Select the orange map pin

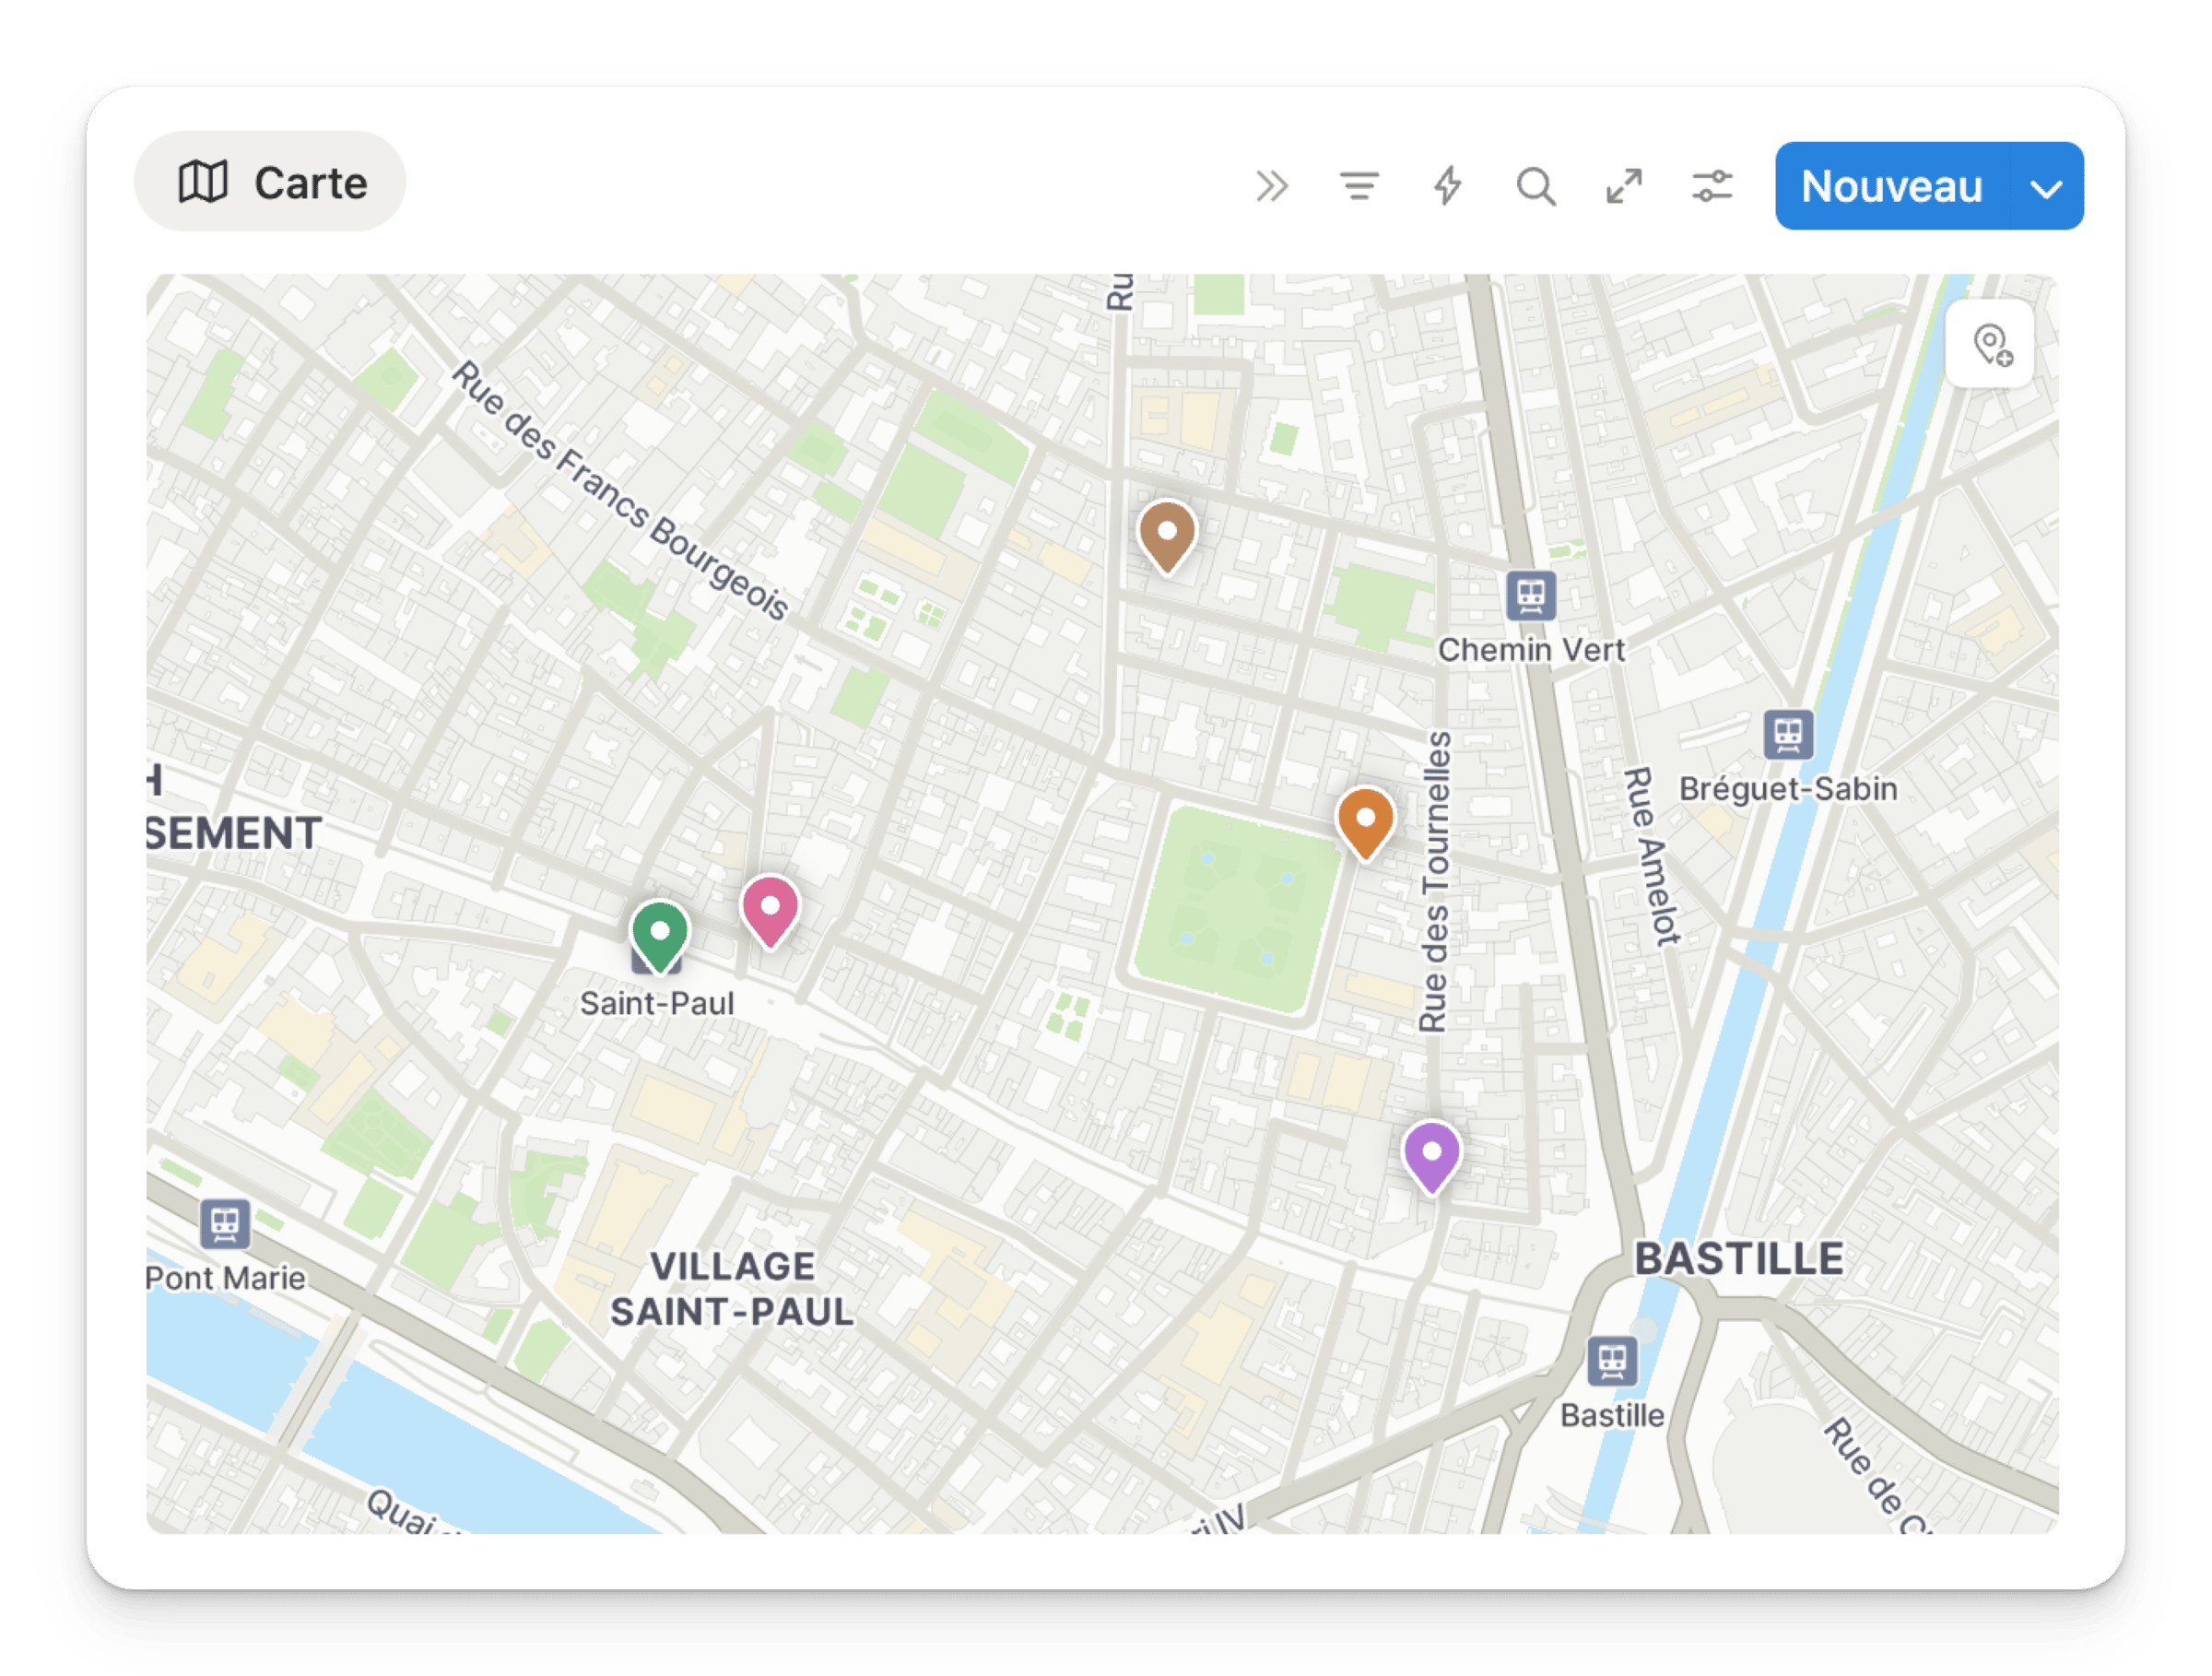[x=1365, y=821]
